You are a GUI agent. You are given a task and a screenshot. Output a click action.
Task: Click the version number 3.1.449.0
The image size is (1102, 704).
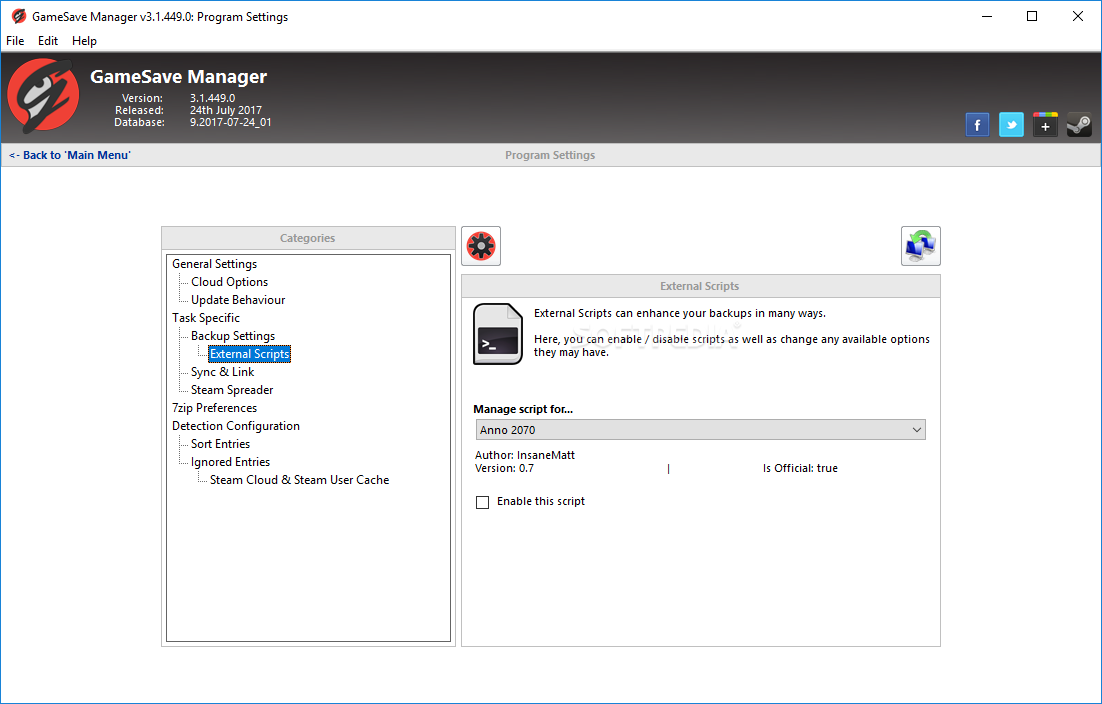click(212, 98)
